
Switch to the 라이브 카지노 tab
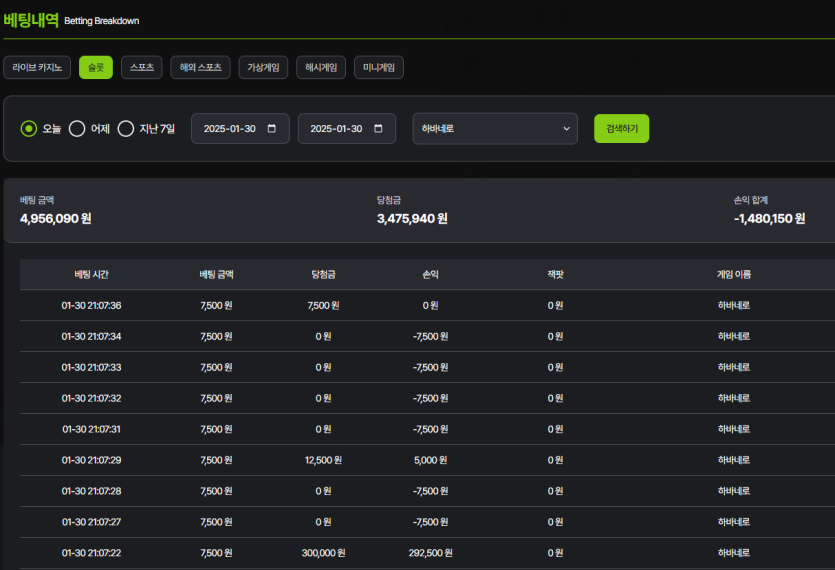[37, 68]
